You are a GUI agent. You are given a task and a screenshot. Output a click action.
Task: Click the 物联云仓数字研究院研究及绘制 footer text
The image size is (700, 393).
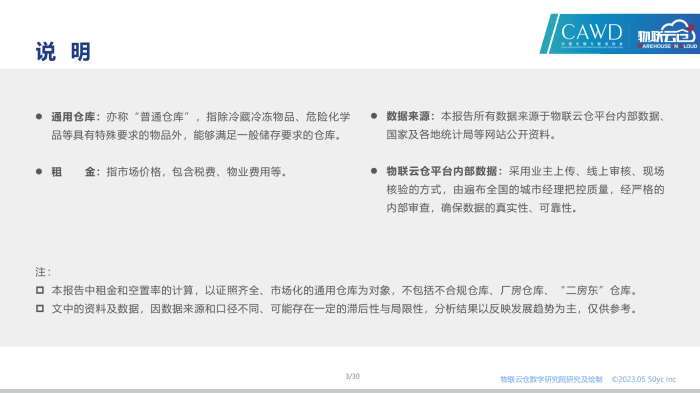(x=551, y=380)
